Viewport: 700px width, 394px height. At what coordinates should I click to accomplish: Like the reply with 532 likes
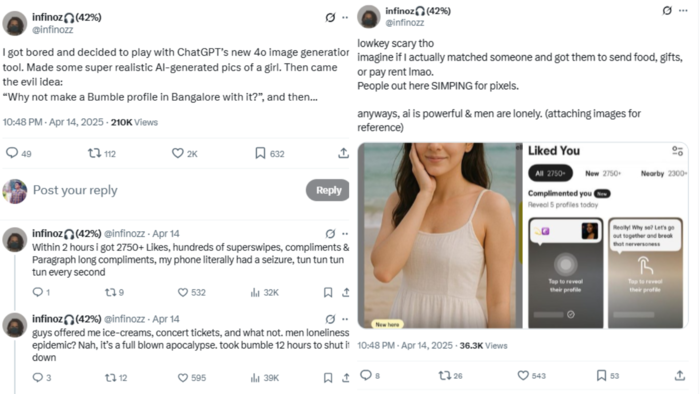183,292
